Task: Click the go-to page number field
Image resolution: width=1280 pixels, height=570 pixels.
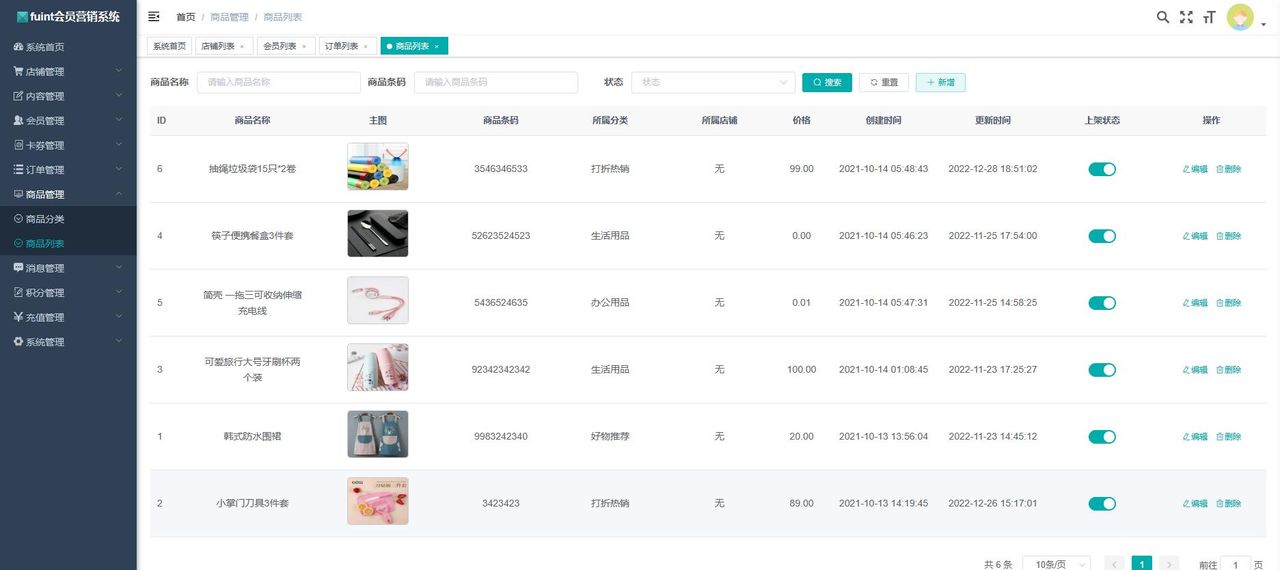Action: (1236, 565)
